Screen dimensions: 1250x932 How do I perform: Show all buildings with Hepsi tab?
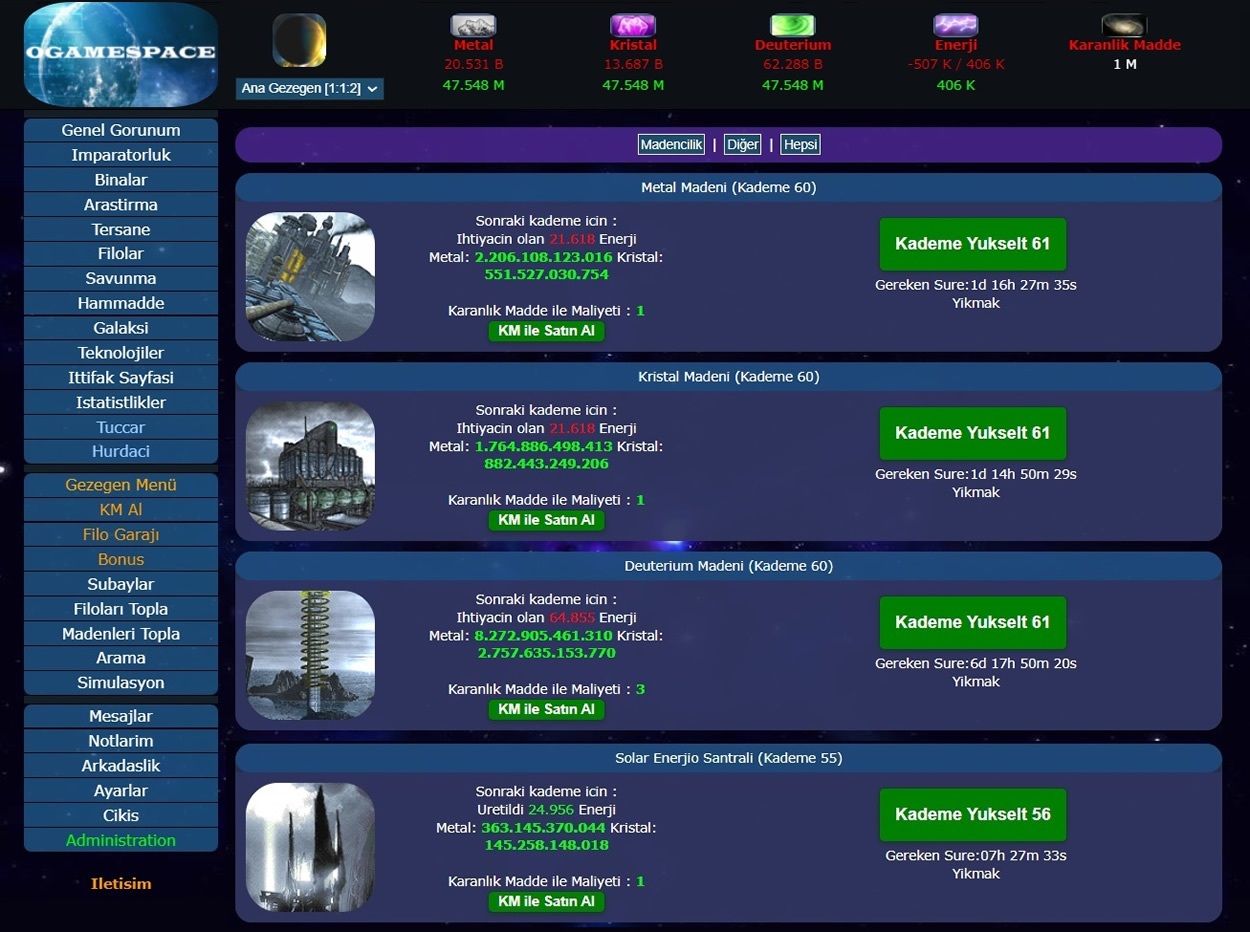(801, 145)
